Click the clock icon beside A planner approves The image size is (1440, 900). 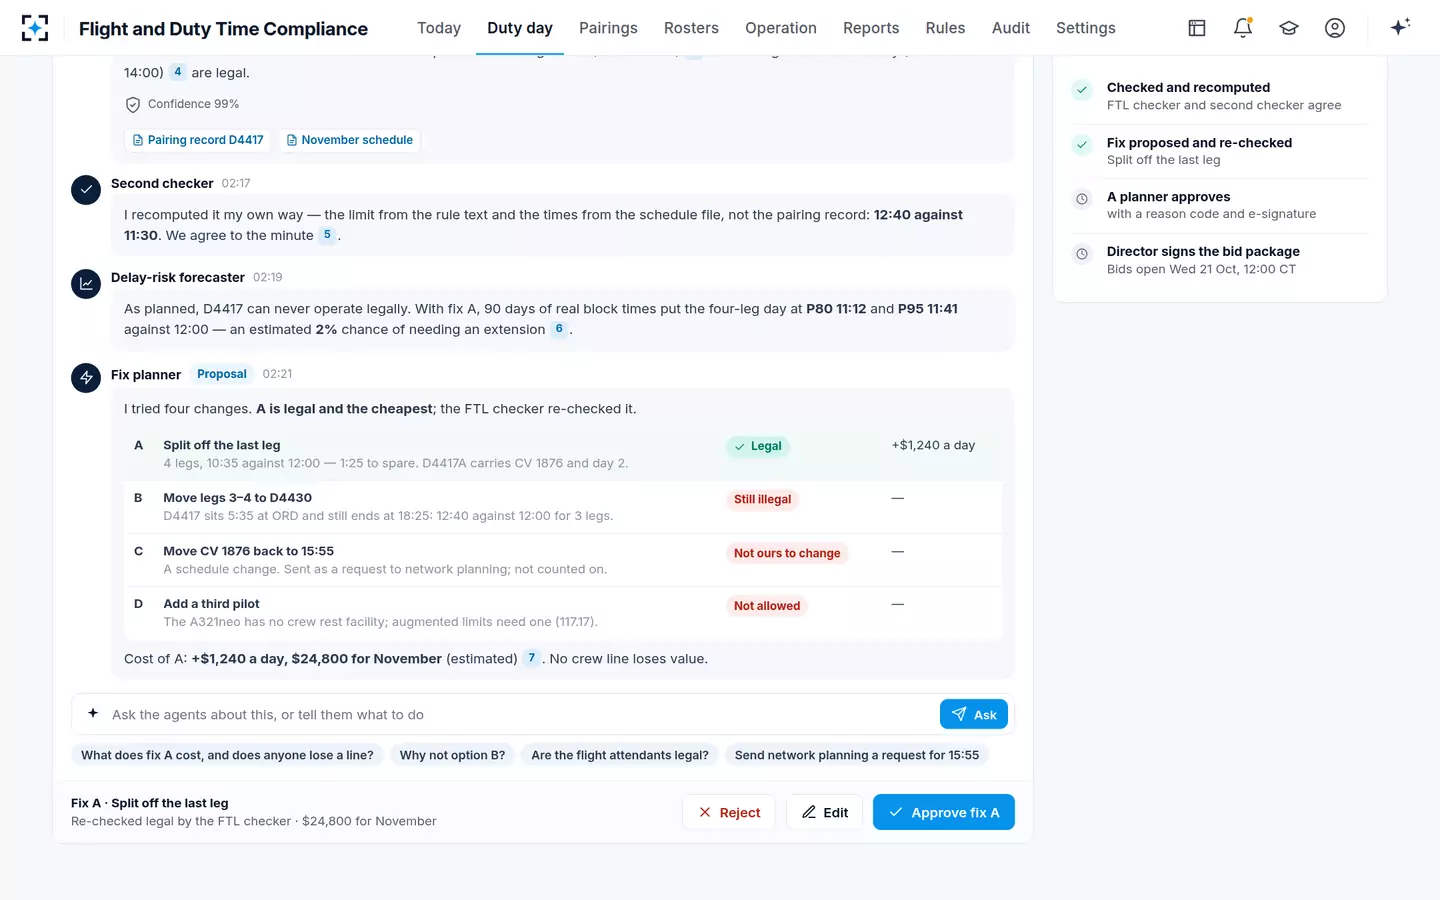click(1082, 199)
